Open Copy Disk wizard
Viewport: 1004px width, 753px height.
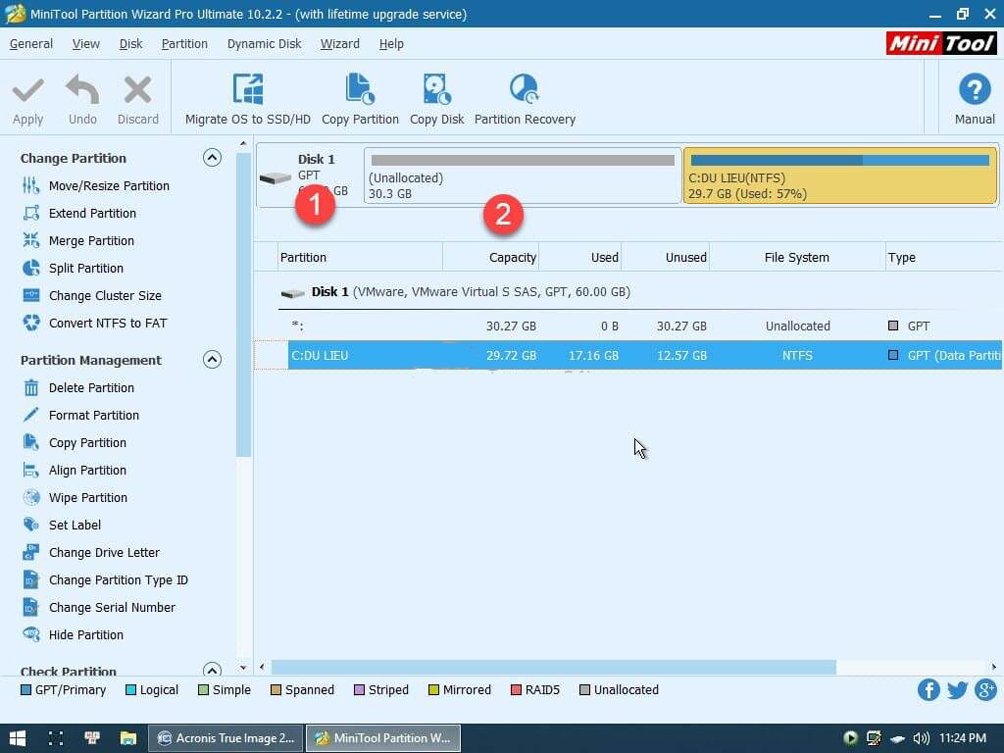click(437, 99)
